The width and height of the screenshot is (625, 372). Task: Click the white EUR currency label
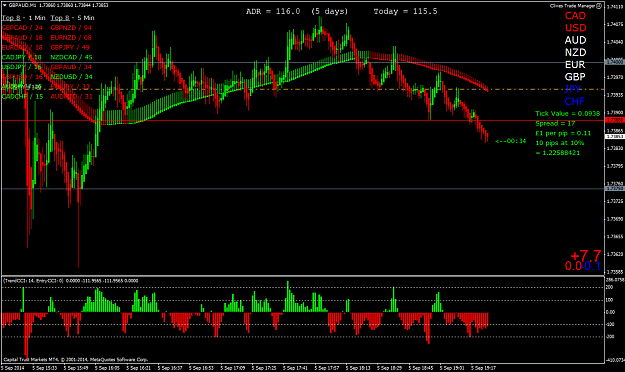click(575, 65)
